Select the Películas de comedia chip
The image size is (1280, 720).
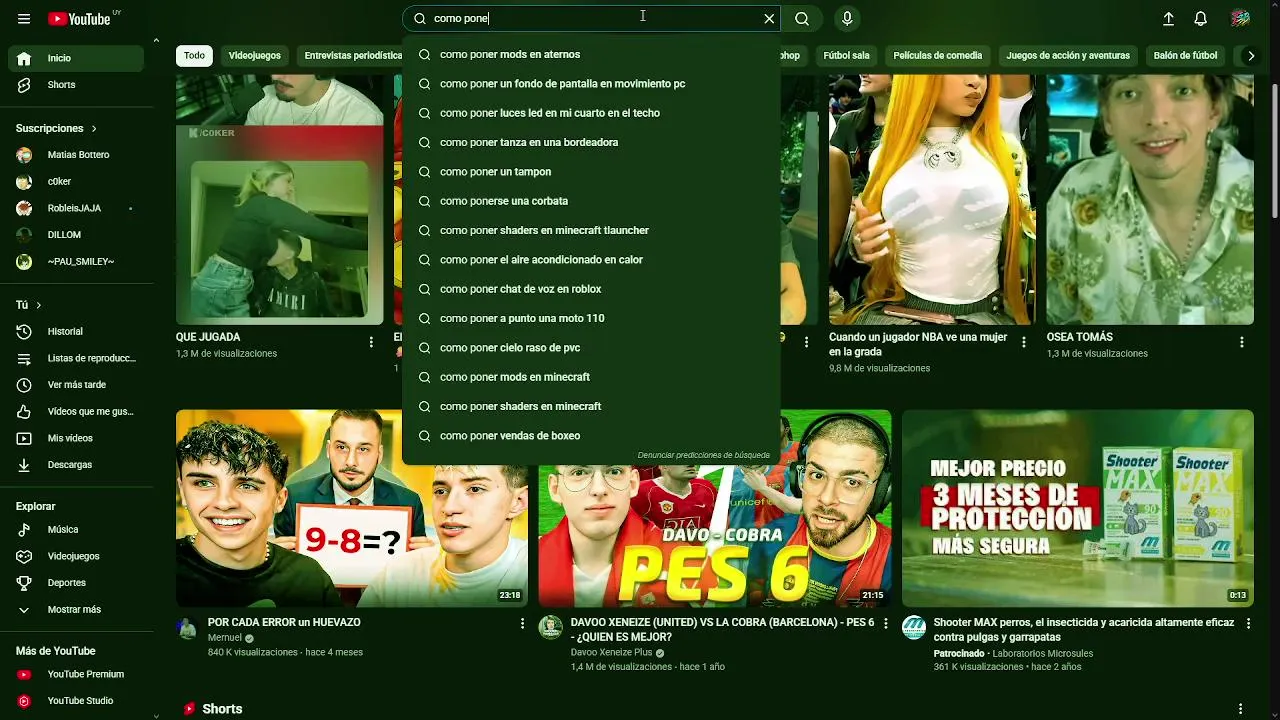coord(938,56)
